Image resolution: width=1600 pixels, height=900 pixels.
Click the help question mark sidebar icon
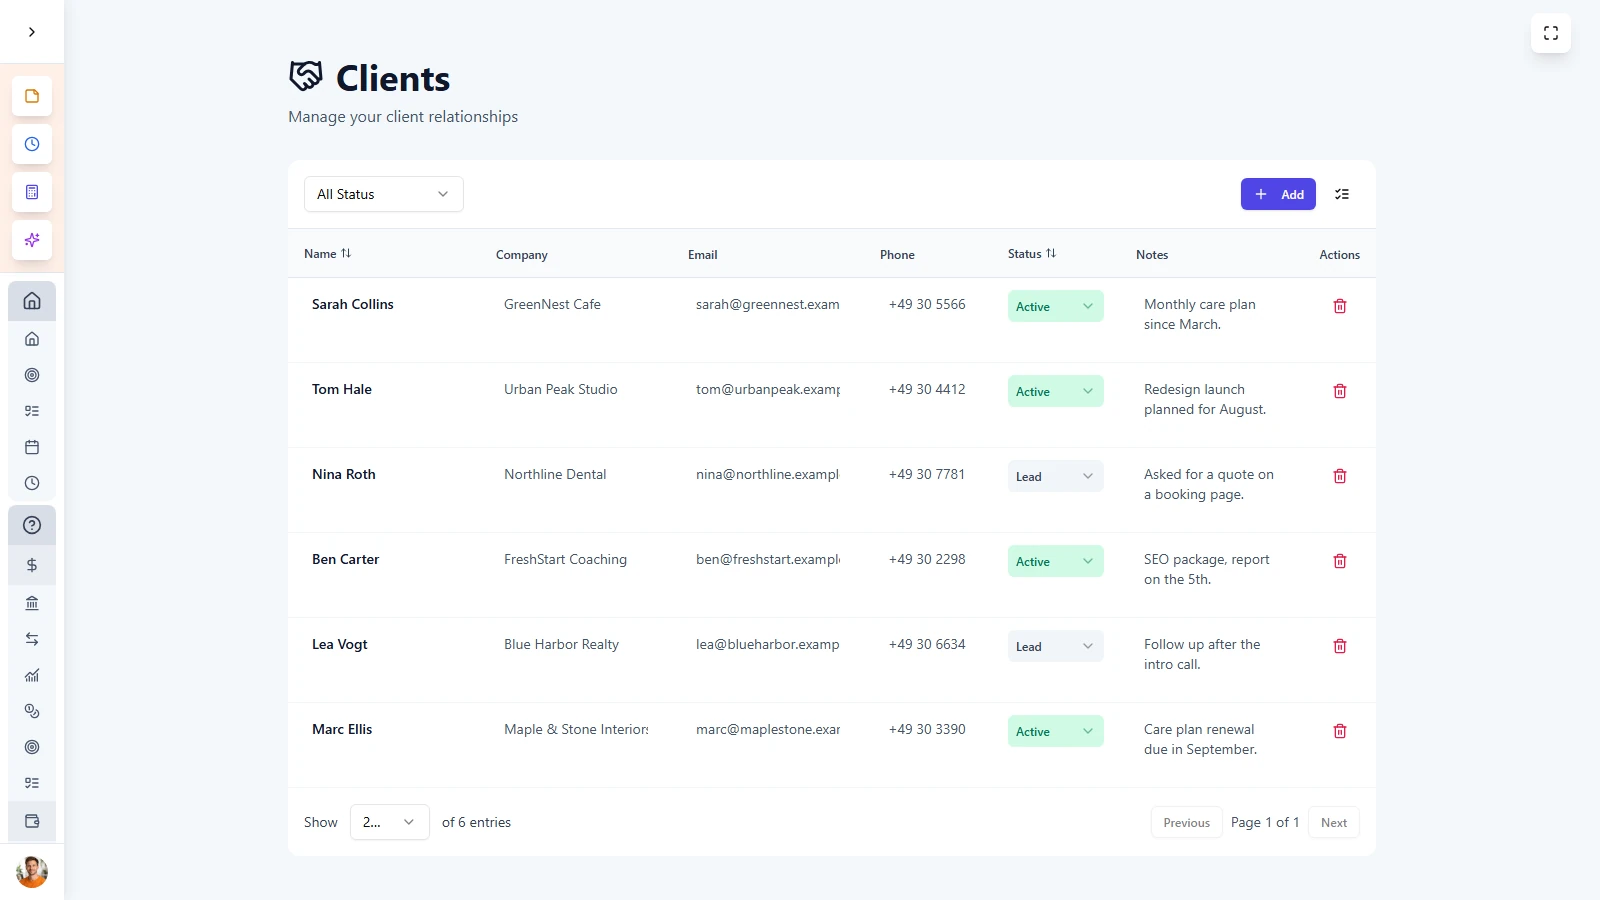32,525
